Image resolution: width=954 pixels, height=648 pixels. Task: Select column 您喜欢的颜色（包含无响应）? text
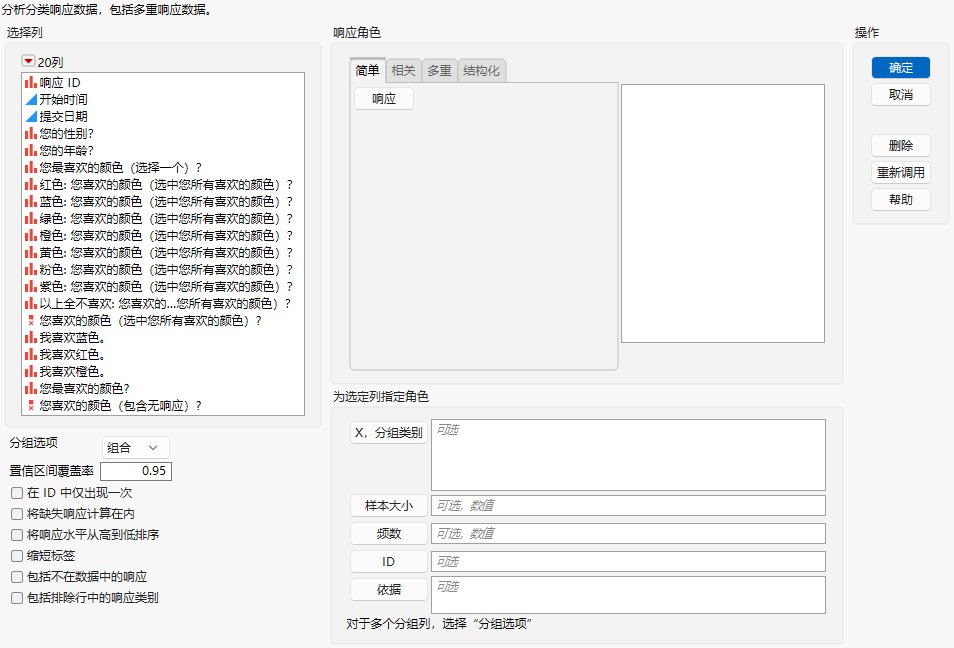tap(120, 406)
